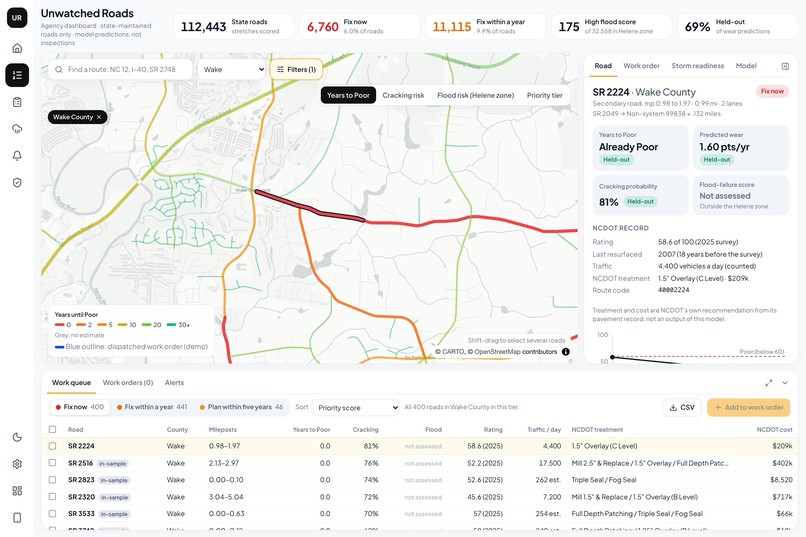Open the home icon in sidebar
The width and height of the screenshot is (806, 537).
(17, 48)
